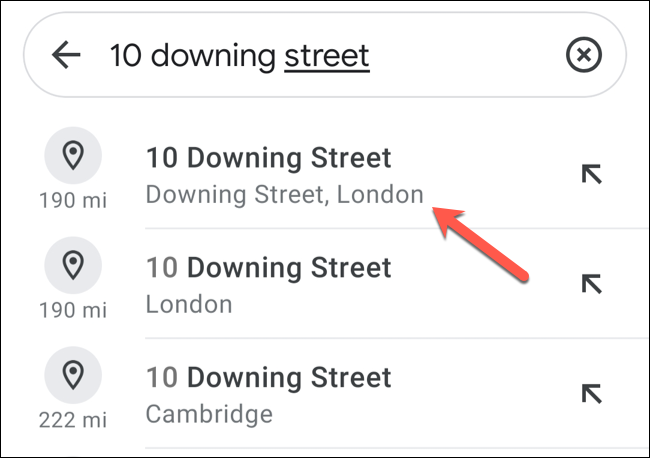The image size is (650, 458).
Task: Tap location pin icon beside the London result
Action: (73, 265)
